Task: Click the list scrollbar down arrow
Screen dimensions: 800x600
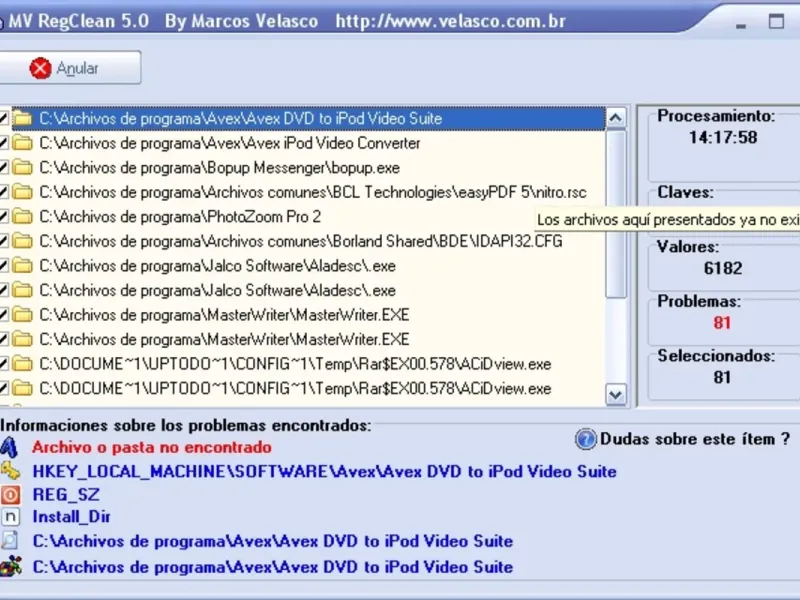Action: pyautogui.click(x=616, y=395)
